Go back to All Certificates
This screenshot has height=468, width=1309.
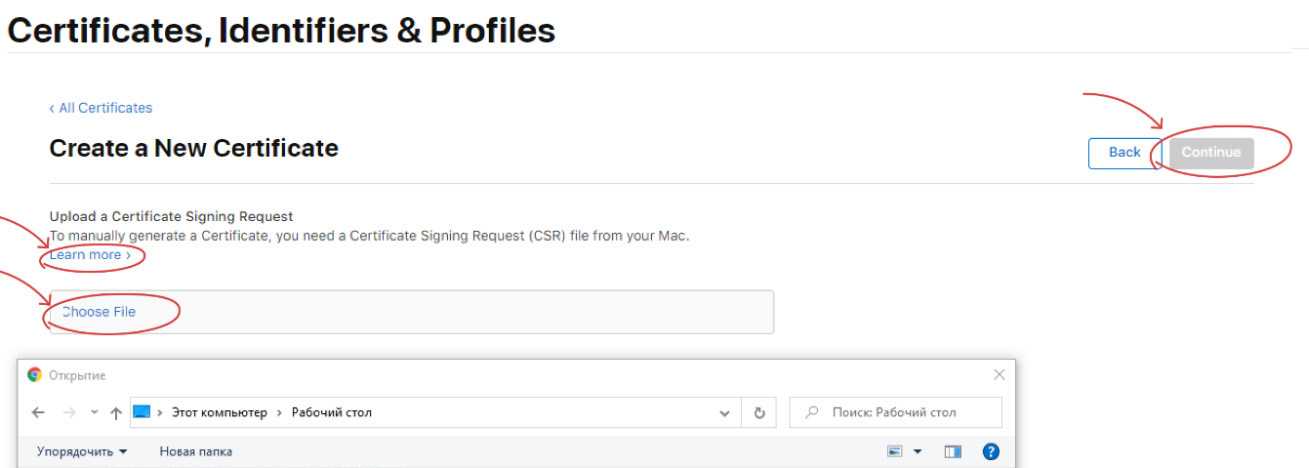(100, 108)
